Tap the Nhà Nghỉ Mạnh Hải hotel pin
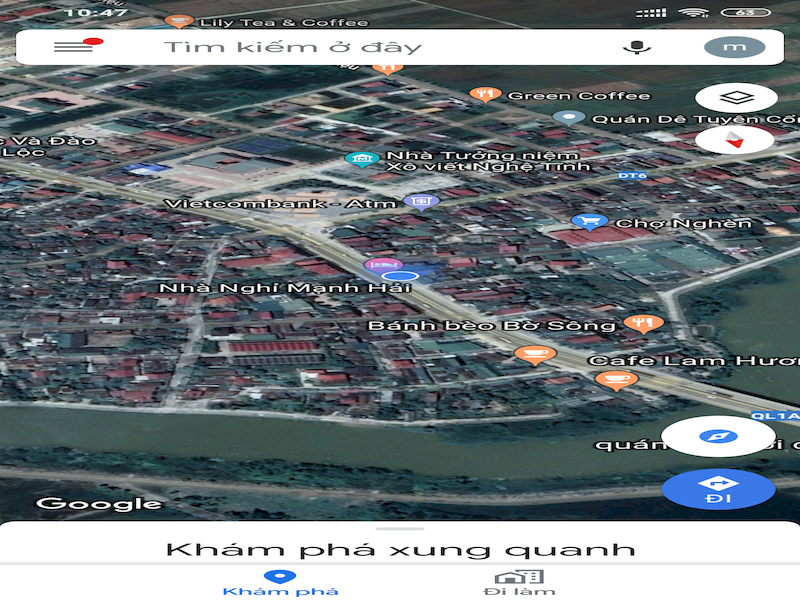 pyautogui.click(x=379, y=265)
